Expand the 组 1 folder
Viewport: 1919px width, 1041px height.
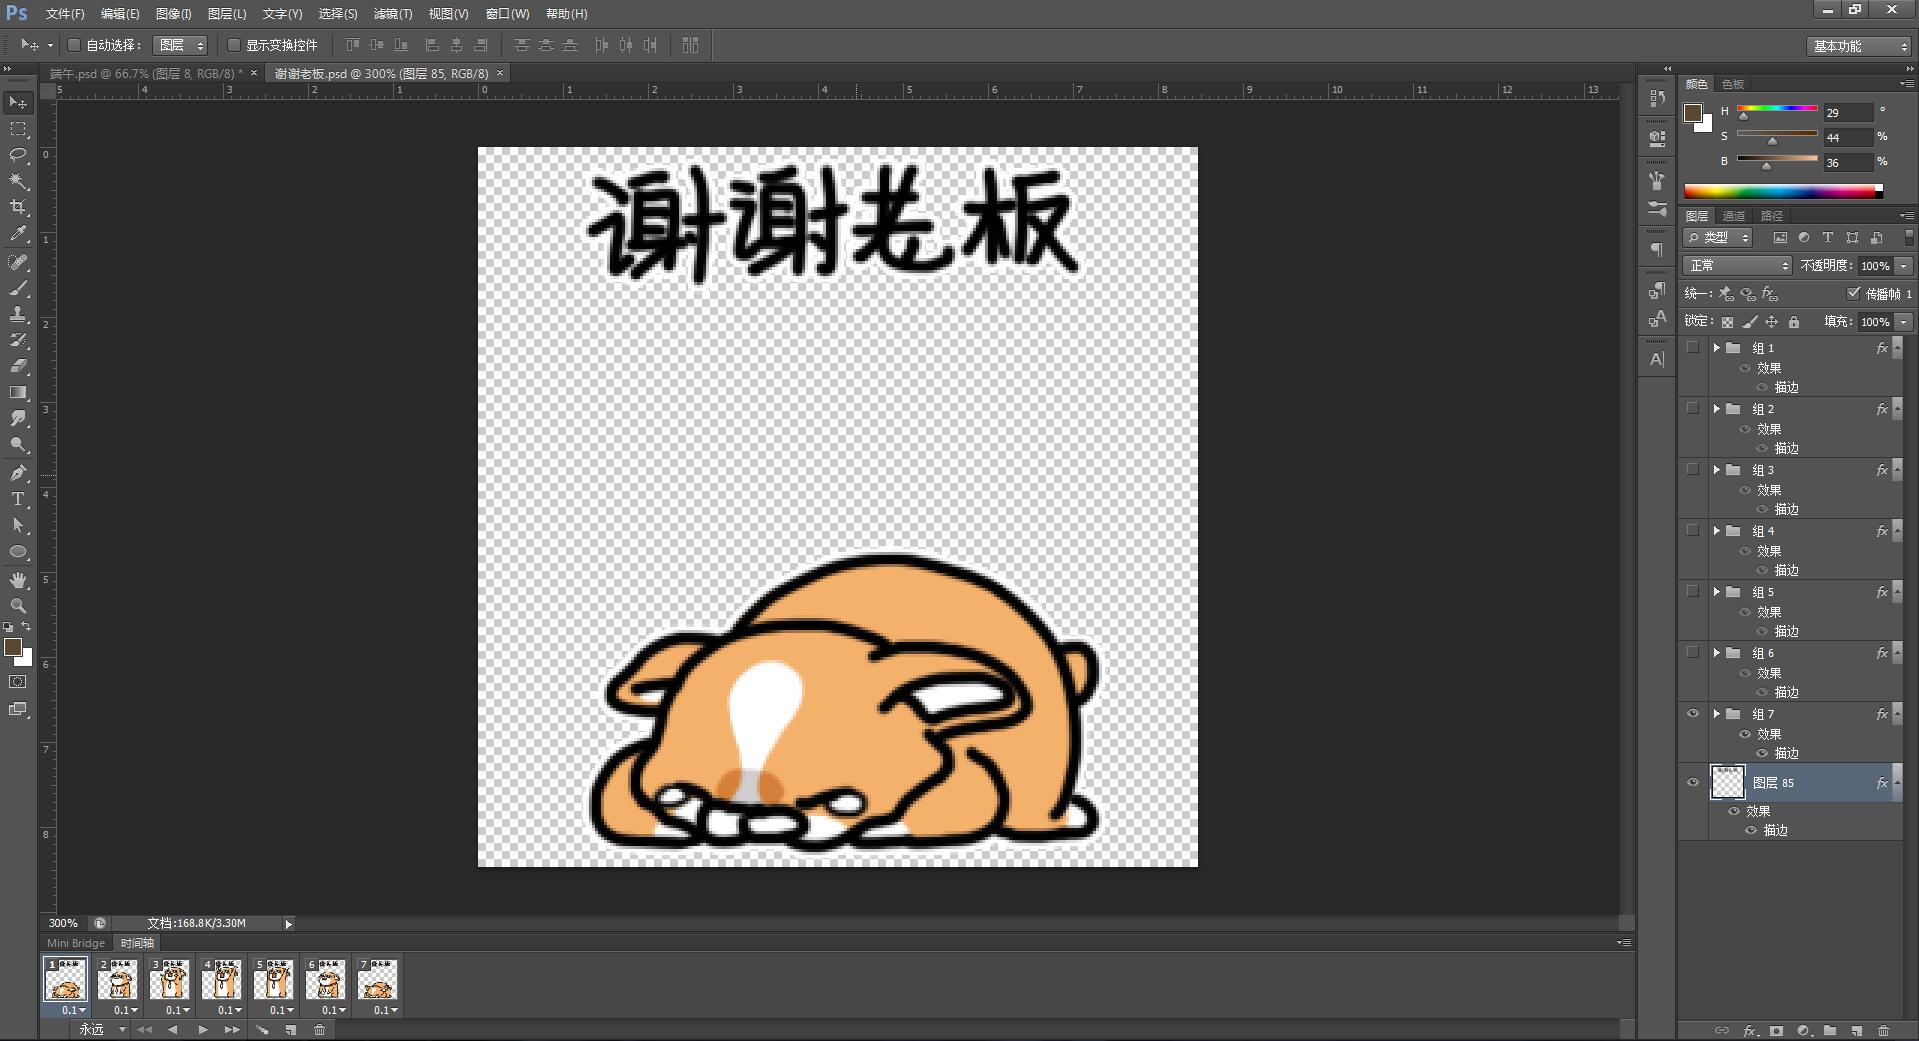[x=1717, y=348]
